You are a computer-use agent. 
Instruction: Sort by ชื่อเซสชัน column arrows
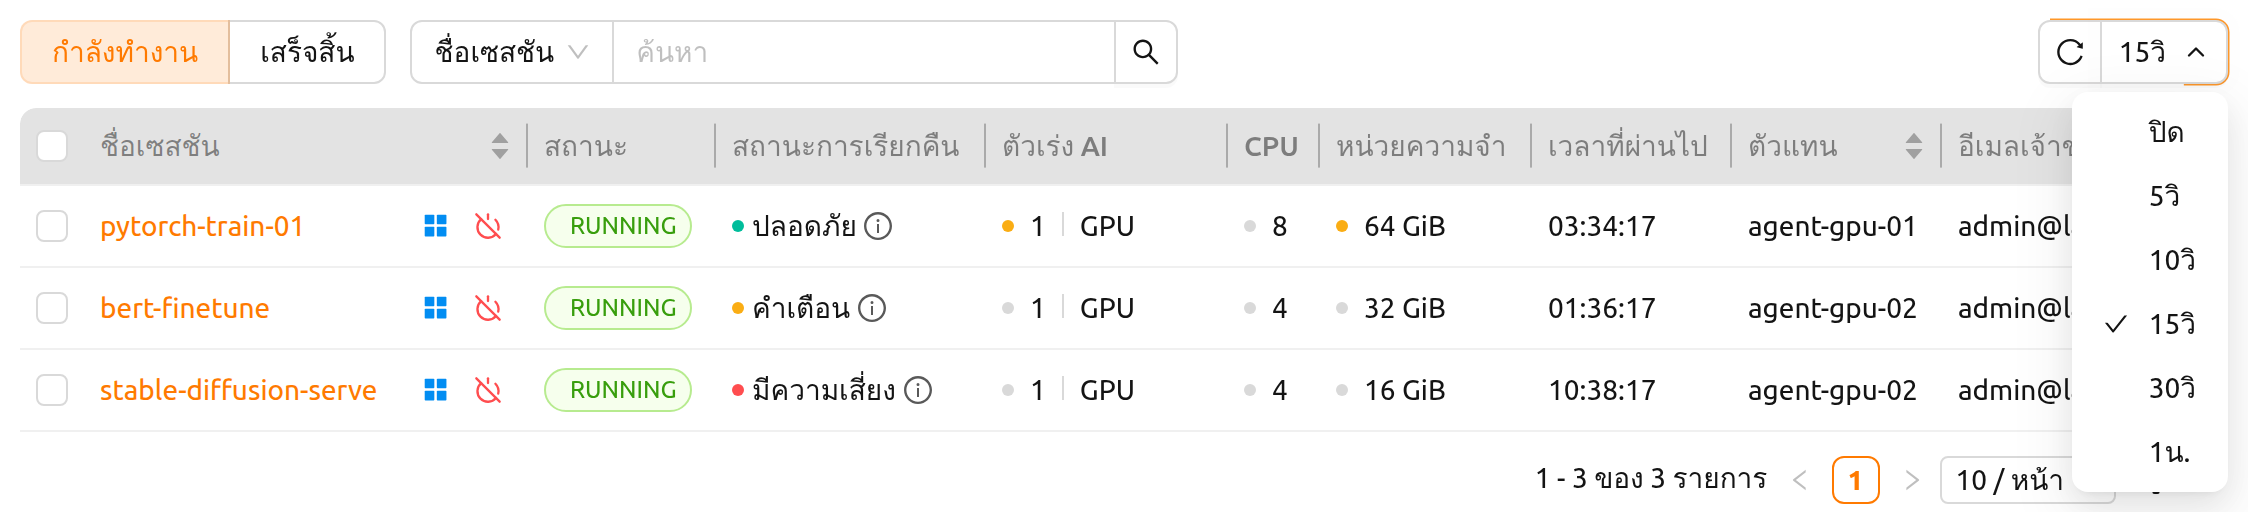[x=500, y=146]
